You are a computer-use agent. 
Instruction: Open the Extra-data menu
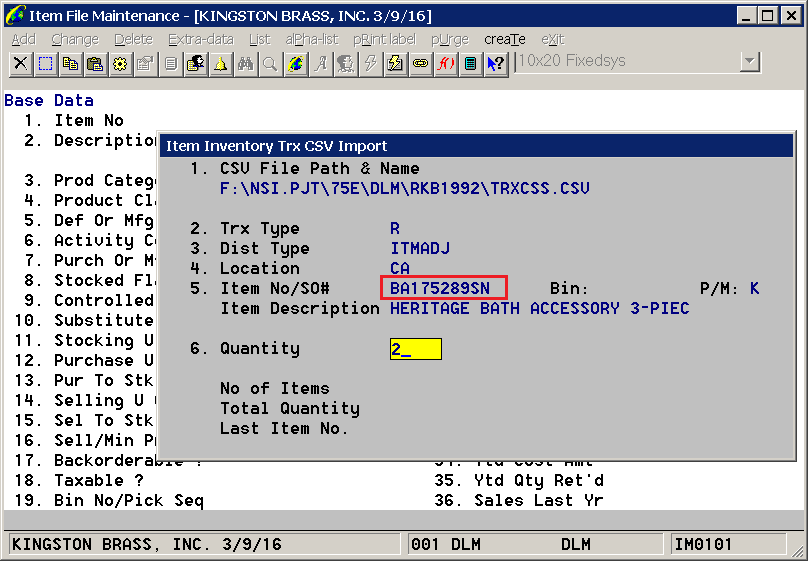pyautogui.click(x=201, y=40)
